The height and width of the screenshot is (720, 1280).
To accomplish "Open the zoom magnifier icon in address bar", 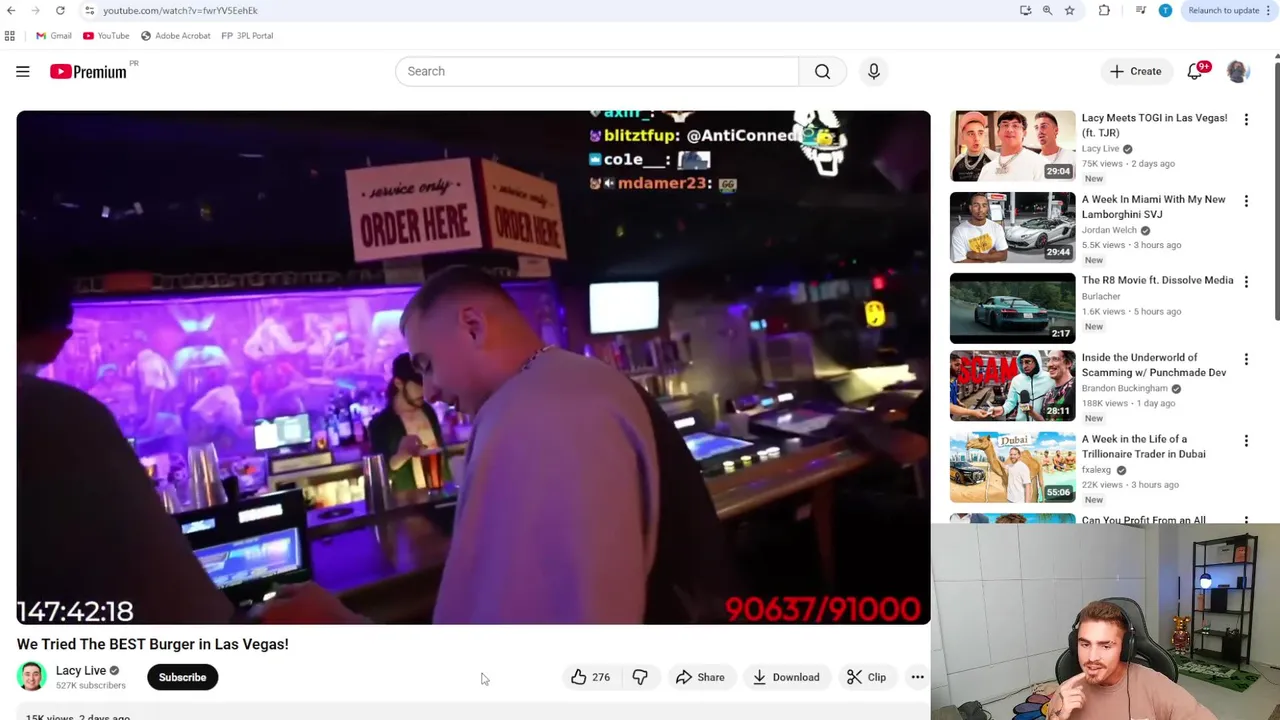I will point(1047,10).
